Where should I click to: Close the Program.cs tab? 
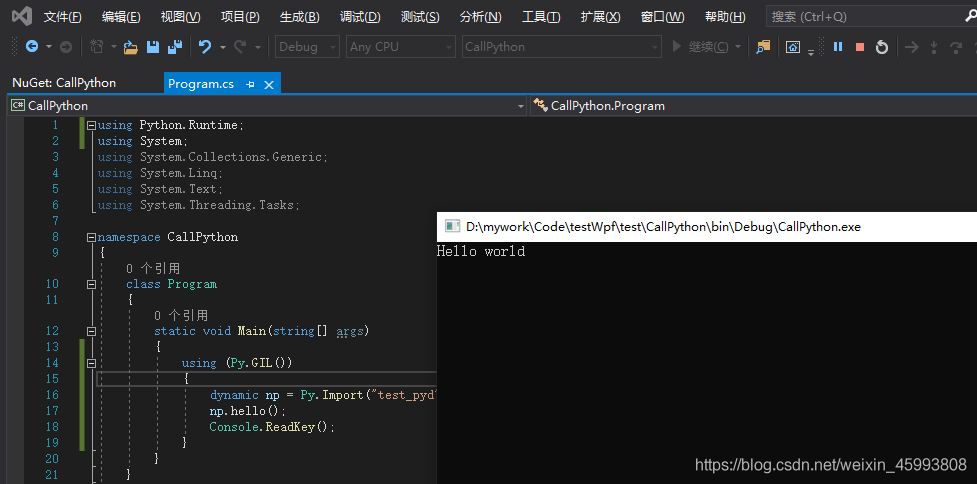click(269, 84)
